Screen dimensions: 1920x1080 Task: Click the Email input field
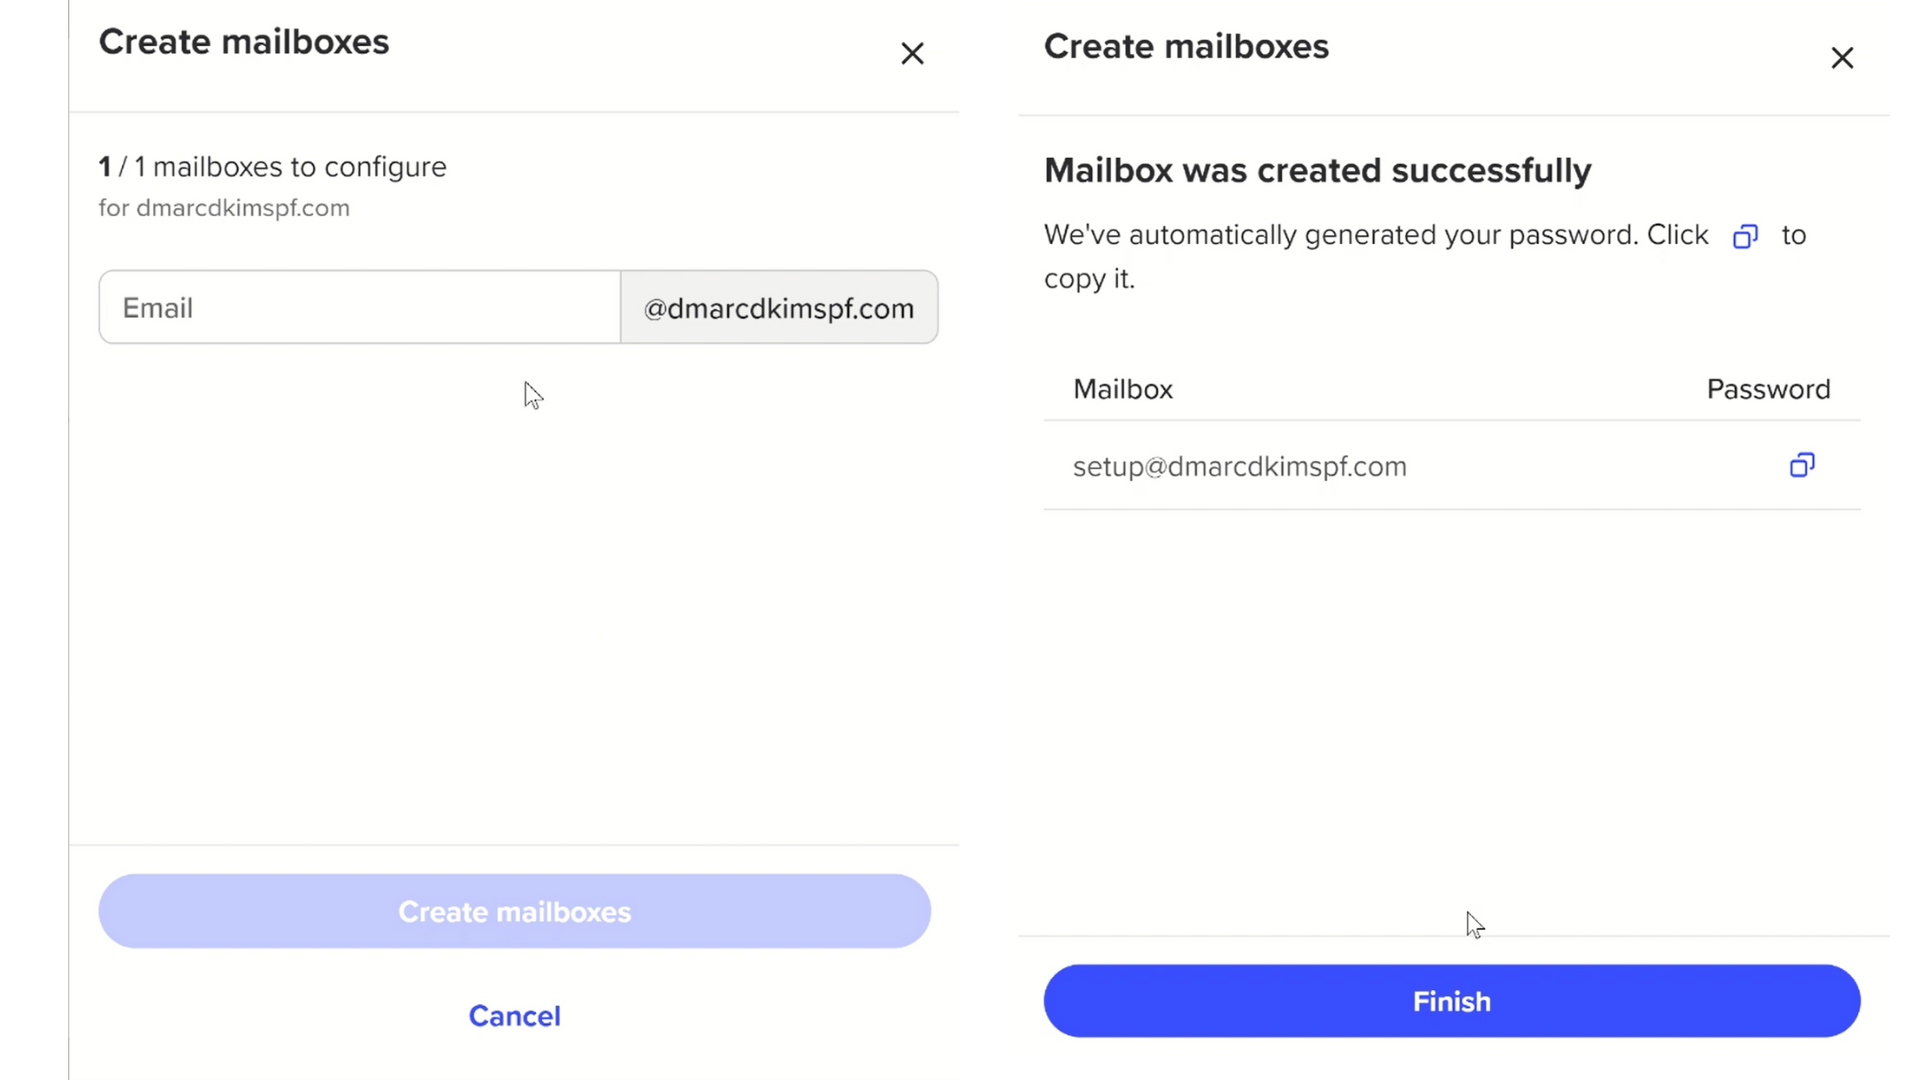click(360, 306)
